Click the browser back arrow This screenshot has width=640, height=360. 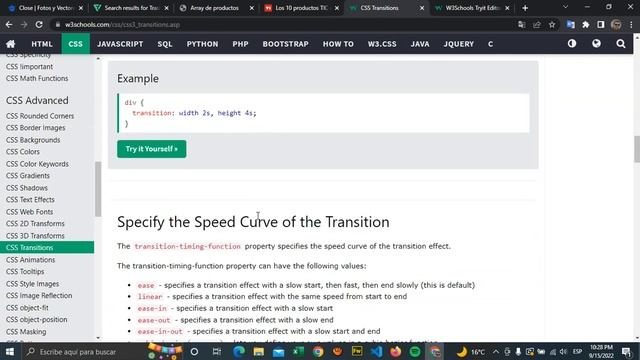[9, 24]
